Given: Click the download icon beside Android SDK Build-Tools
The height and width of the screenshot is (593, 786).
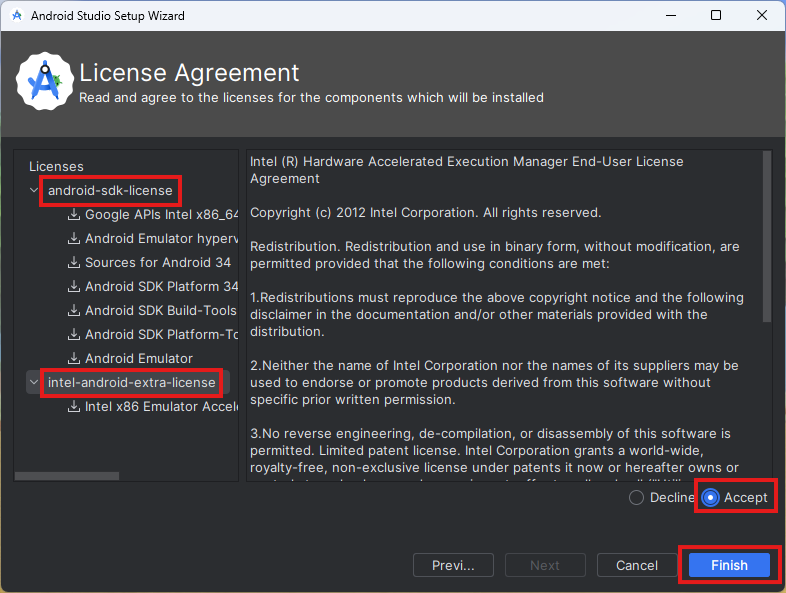Looking at the screenshot, I should 74,310.
